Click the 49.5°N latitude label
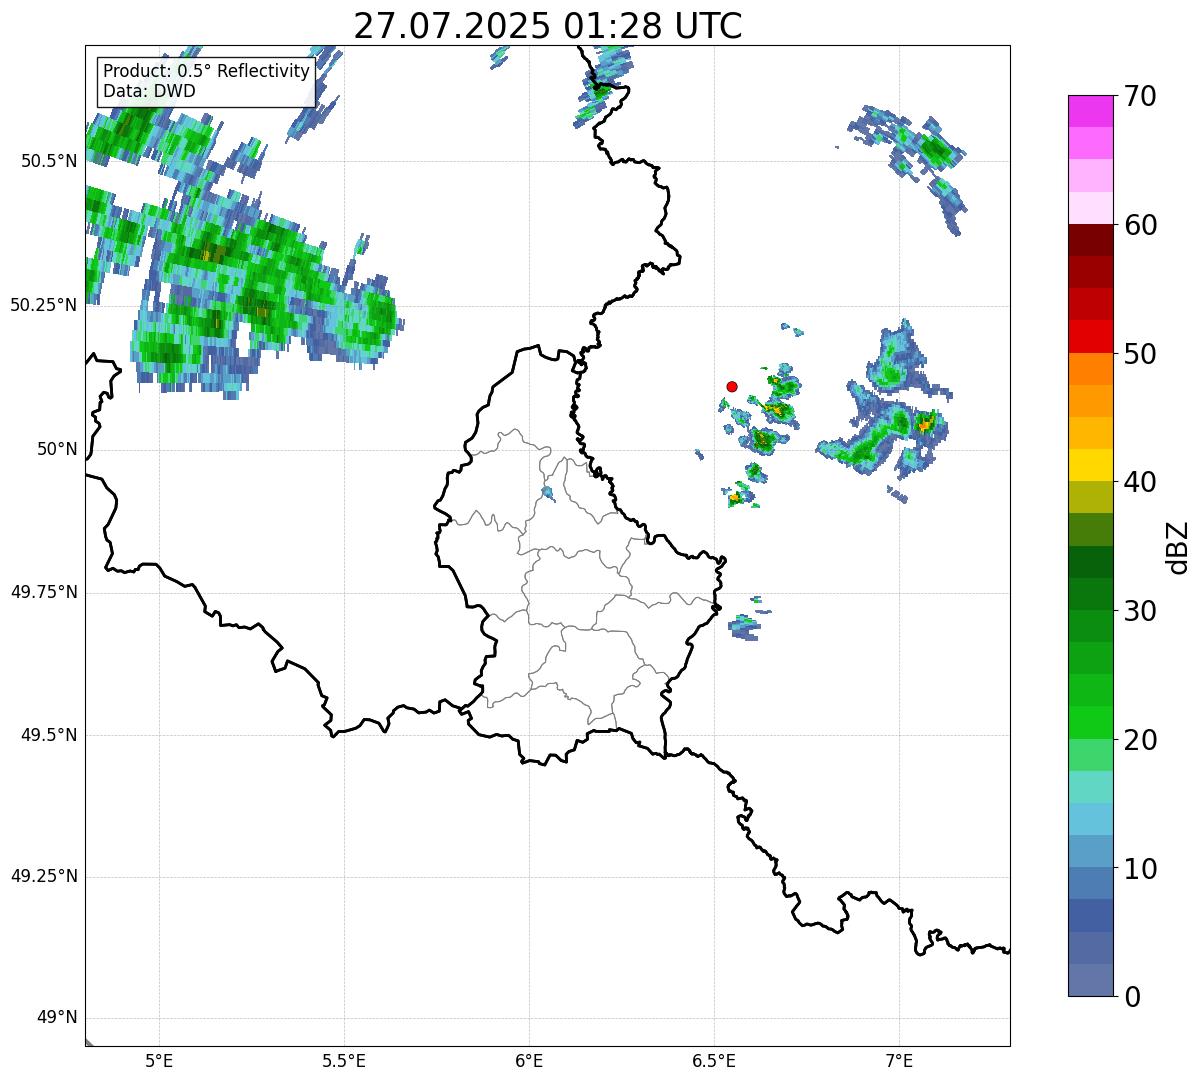Screen dimensions: 1202x1081 pyautogui.click(x=48, y=735)
